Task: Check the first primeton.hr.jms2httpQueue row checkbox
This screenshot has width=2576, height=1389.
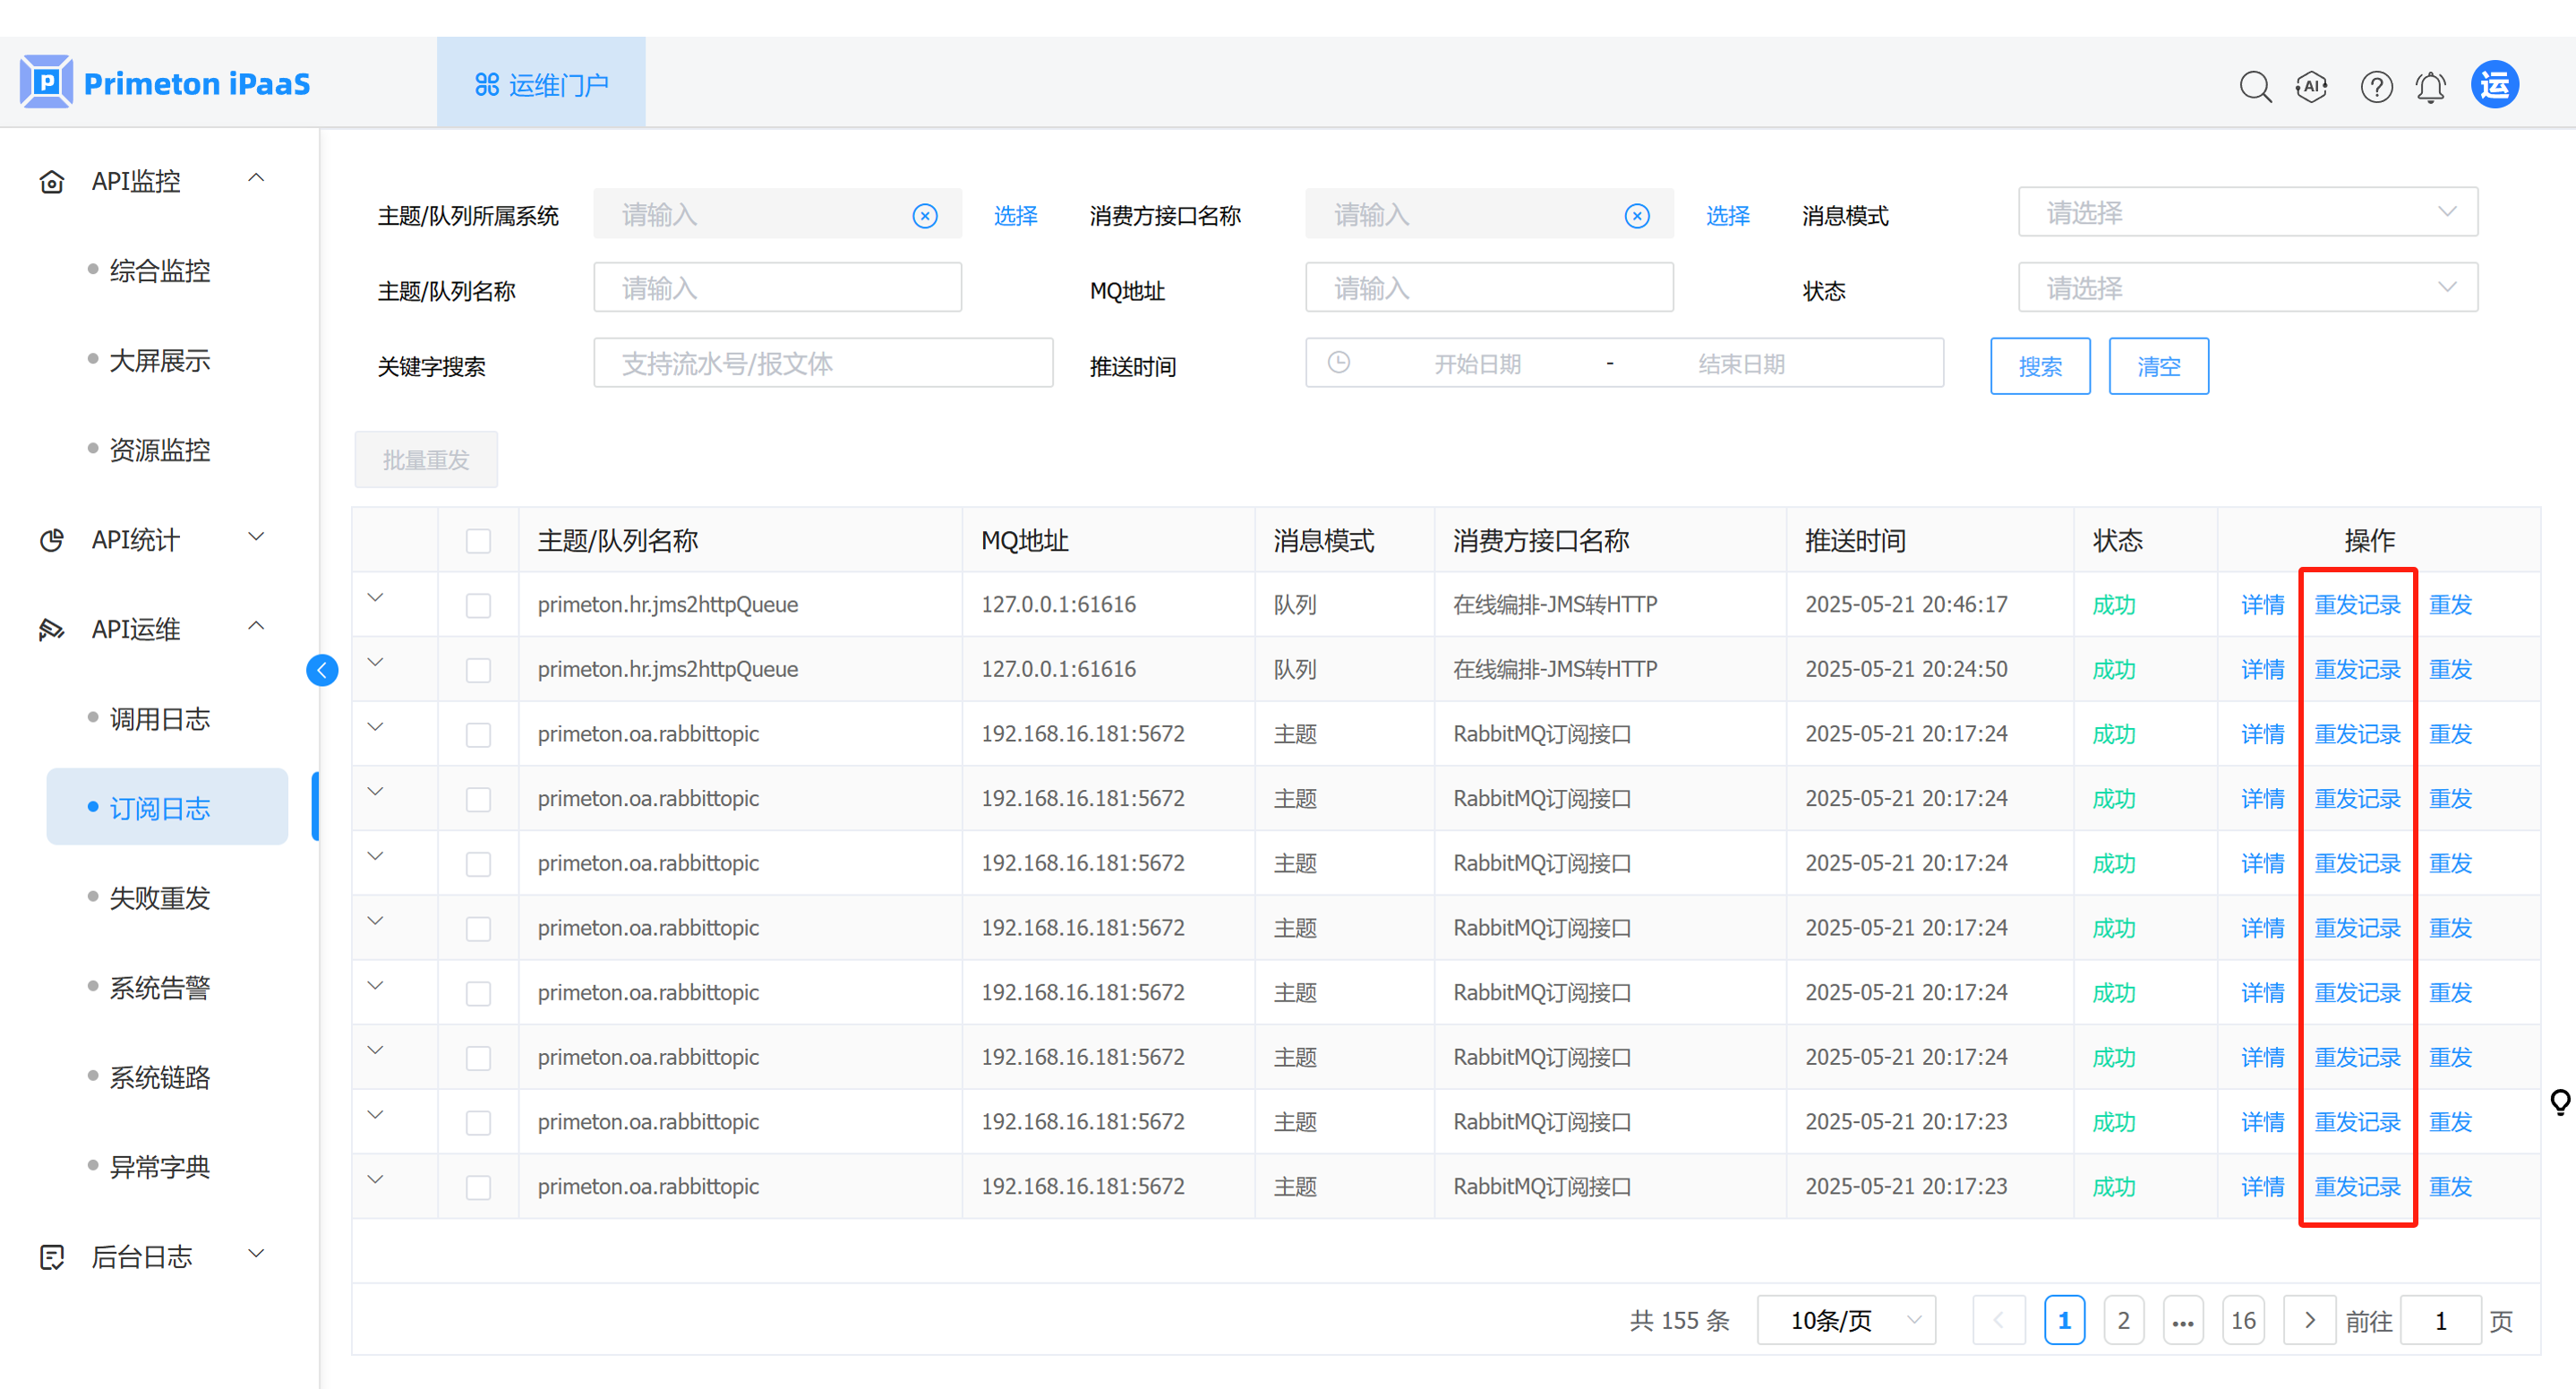Action: coord(478,605)
